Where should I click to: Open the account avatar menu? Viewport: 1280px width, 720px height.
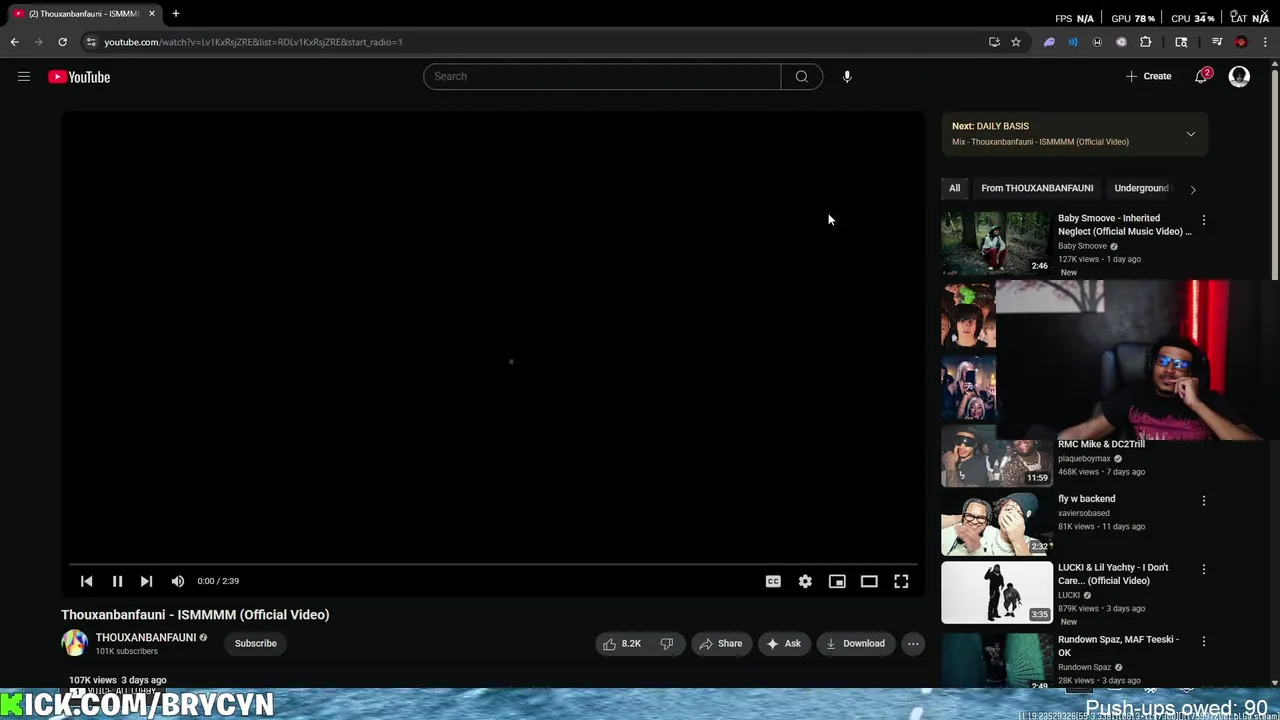(x=1239, y=76)
